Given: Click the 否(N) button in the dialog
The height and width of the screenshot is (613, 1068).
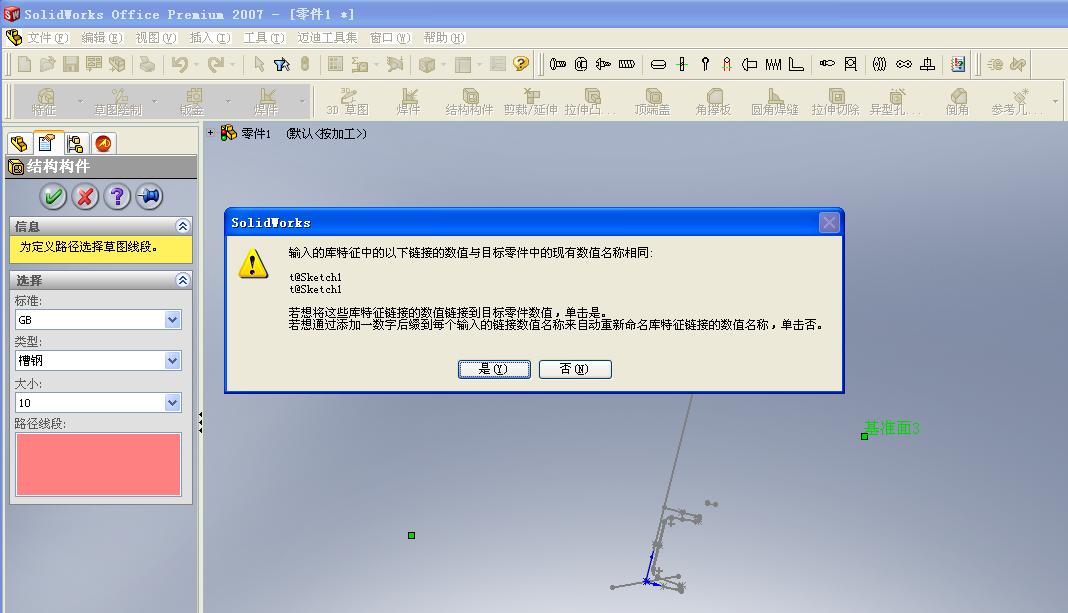Looking at the screenshot, I should 575,369.
